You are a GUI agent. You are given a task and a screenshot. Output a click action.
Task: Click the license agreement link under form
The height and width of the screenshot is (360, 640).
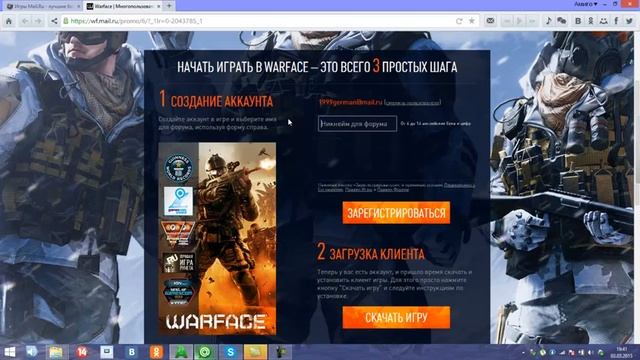pos(459,185)
